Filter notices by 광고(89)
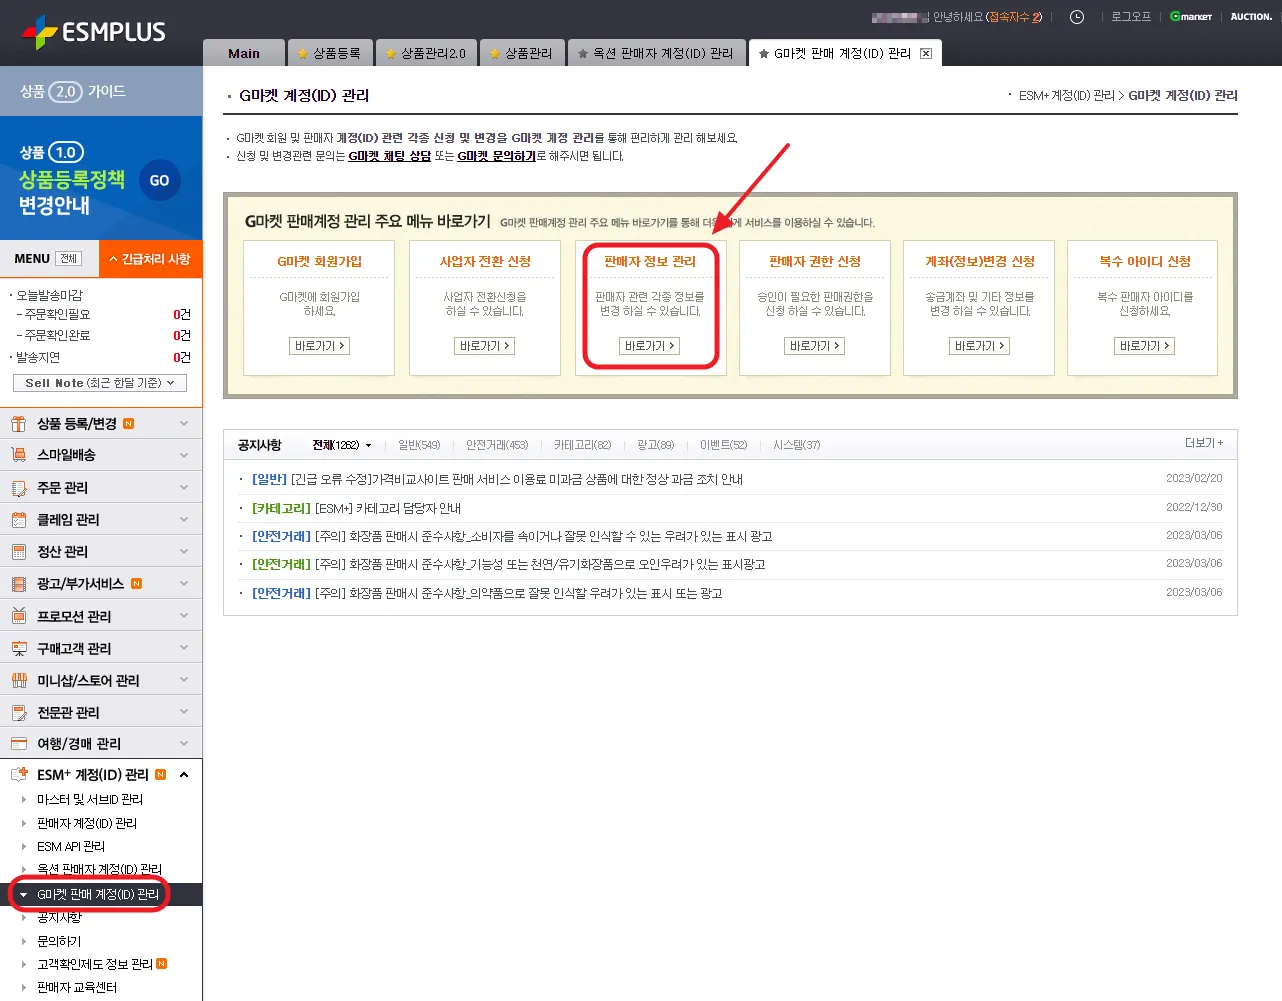This screenshot has height=1001, width=1282. (656, 445)
